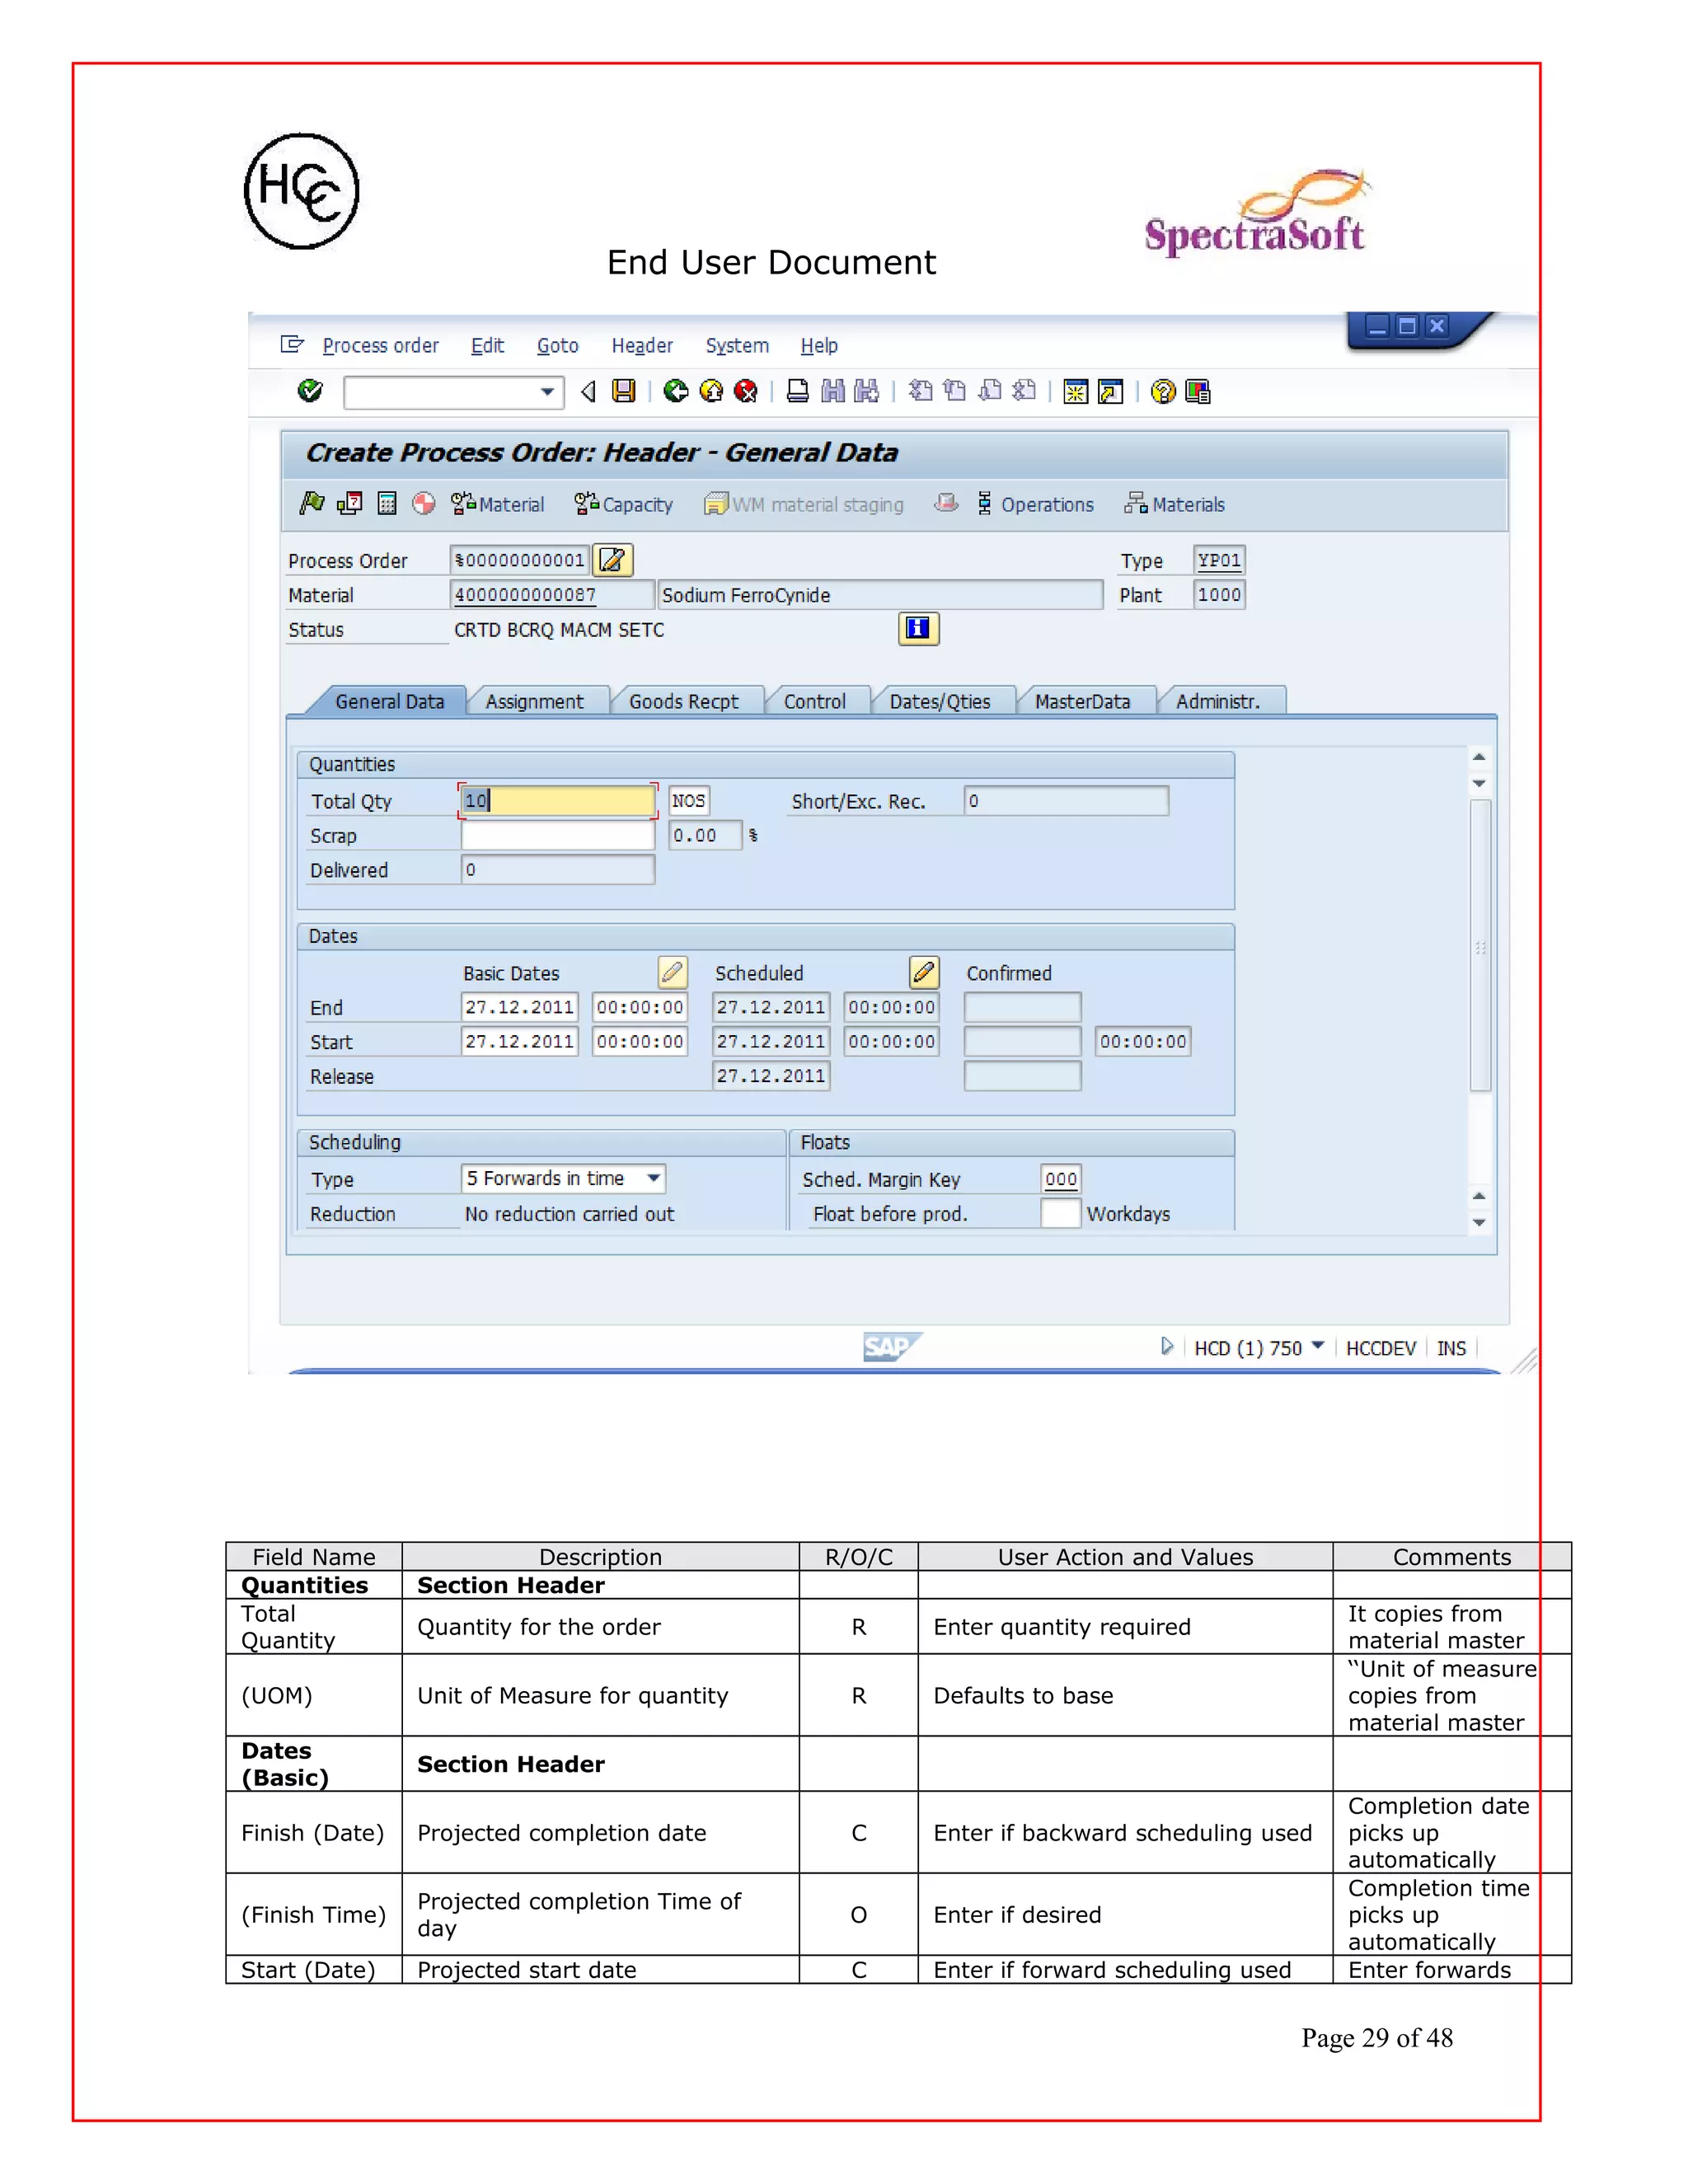Viewport: 1688px width, 2184px height.
Task: Click the green Enter checkmark icon
Action: click(x=310, y=391)
